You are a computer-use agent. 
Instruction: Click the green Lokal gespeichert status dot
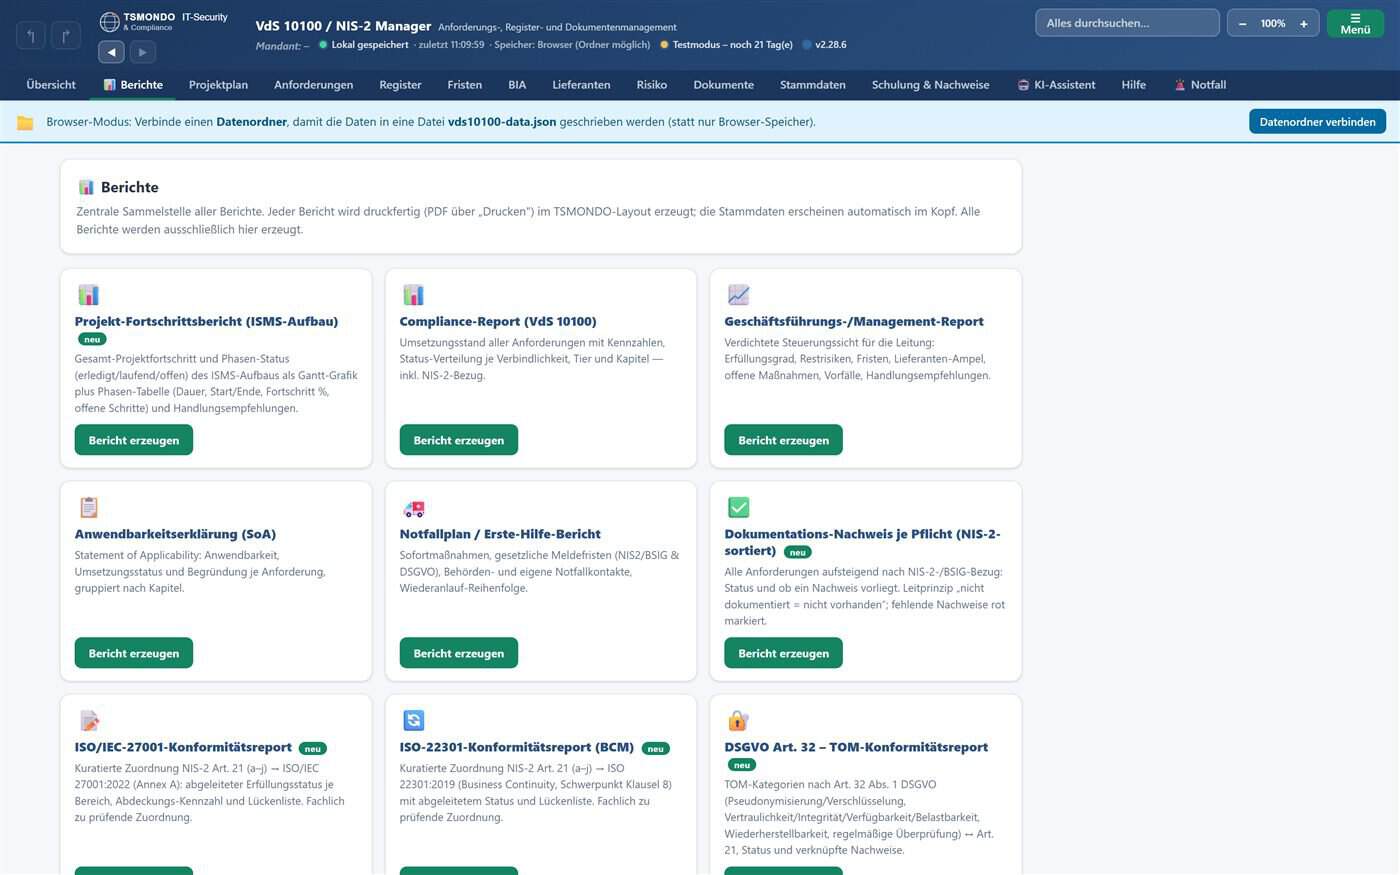tap(323, 45)
